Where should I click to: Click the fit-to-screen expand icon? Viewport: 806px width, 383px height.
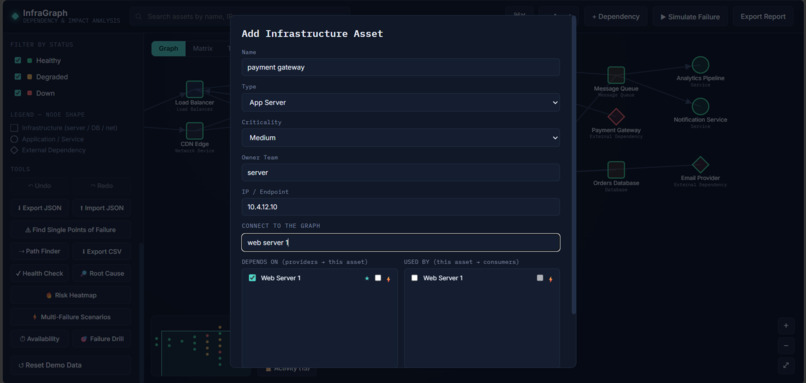point(785,365)
